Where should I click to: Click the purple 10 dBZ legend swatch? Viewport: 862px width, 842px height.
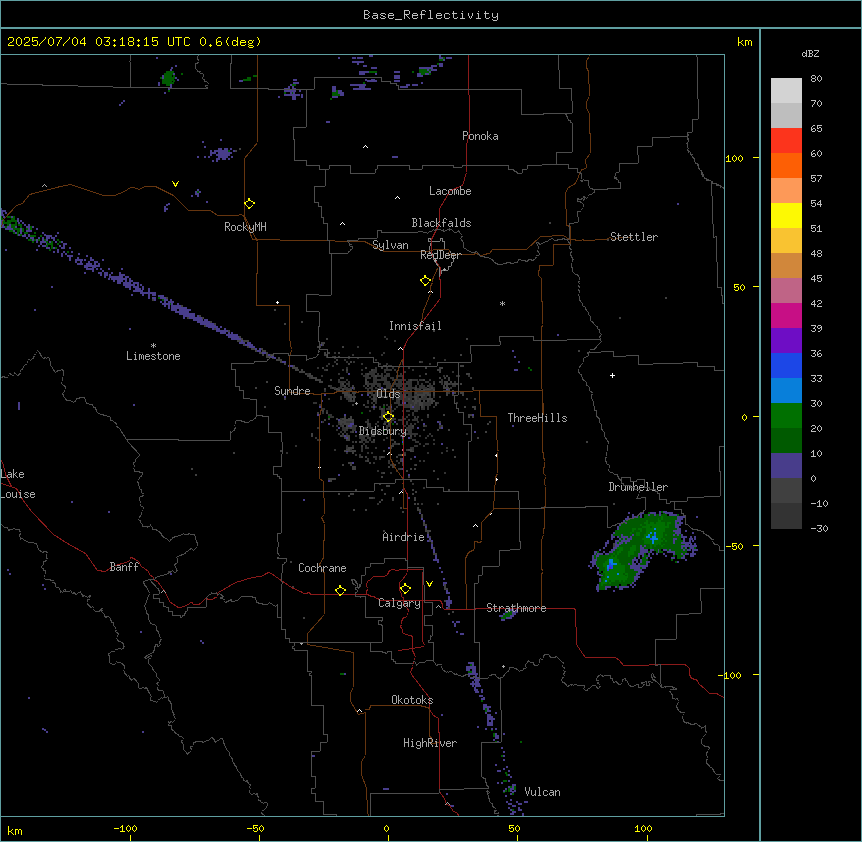[x=786, y=466]
